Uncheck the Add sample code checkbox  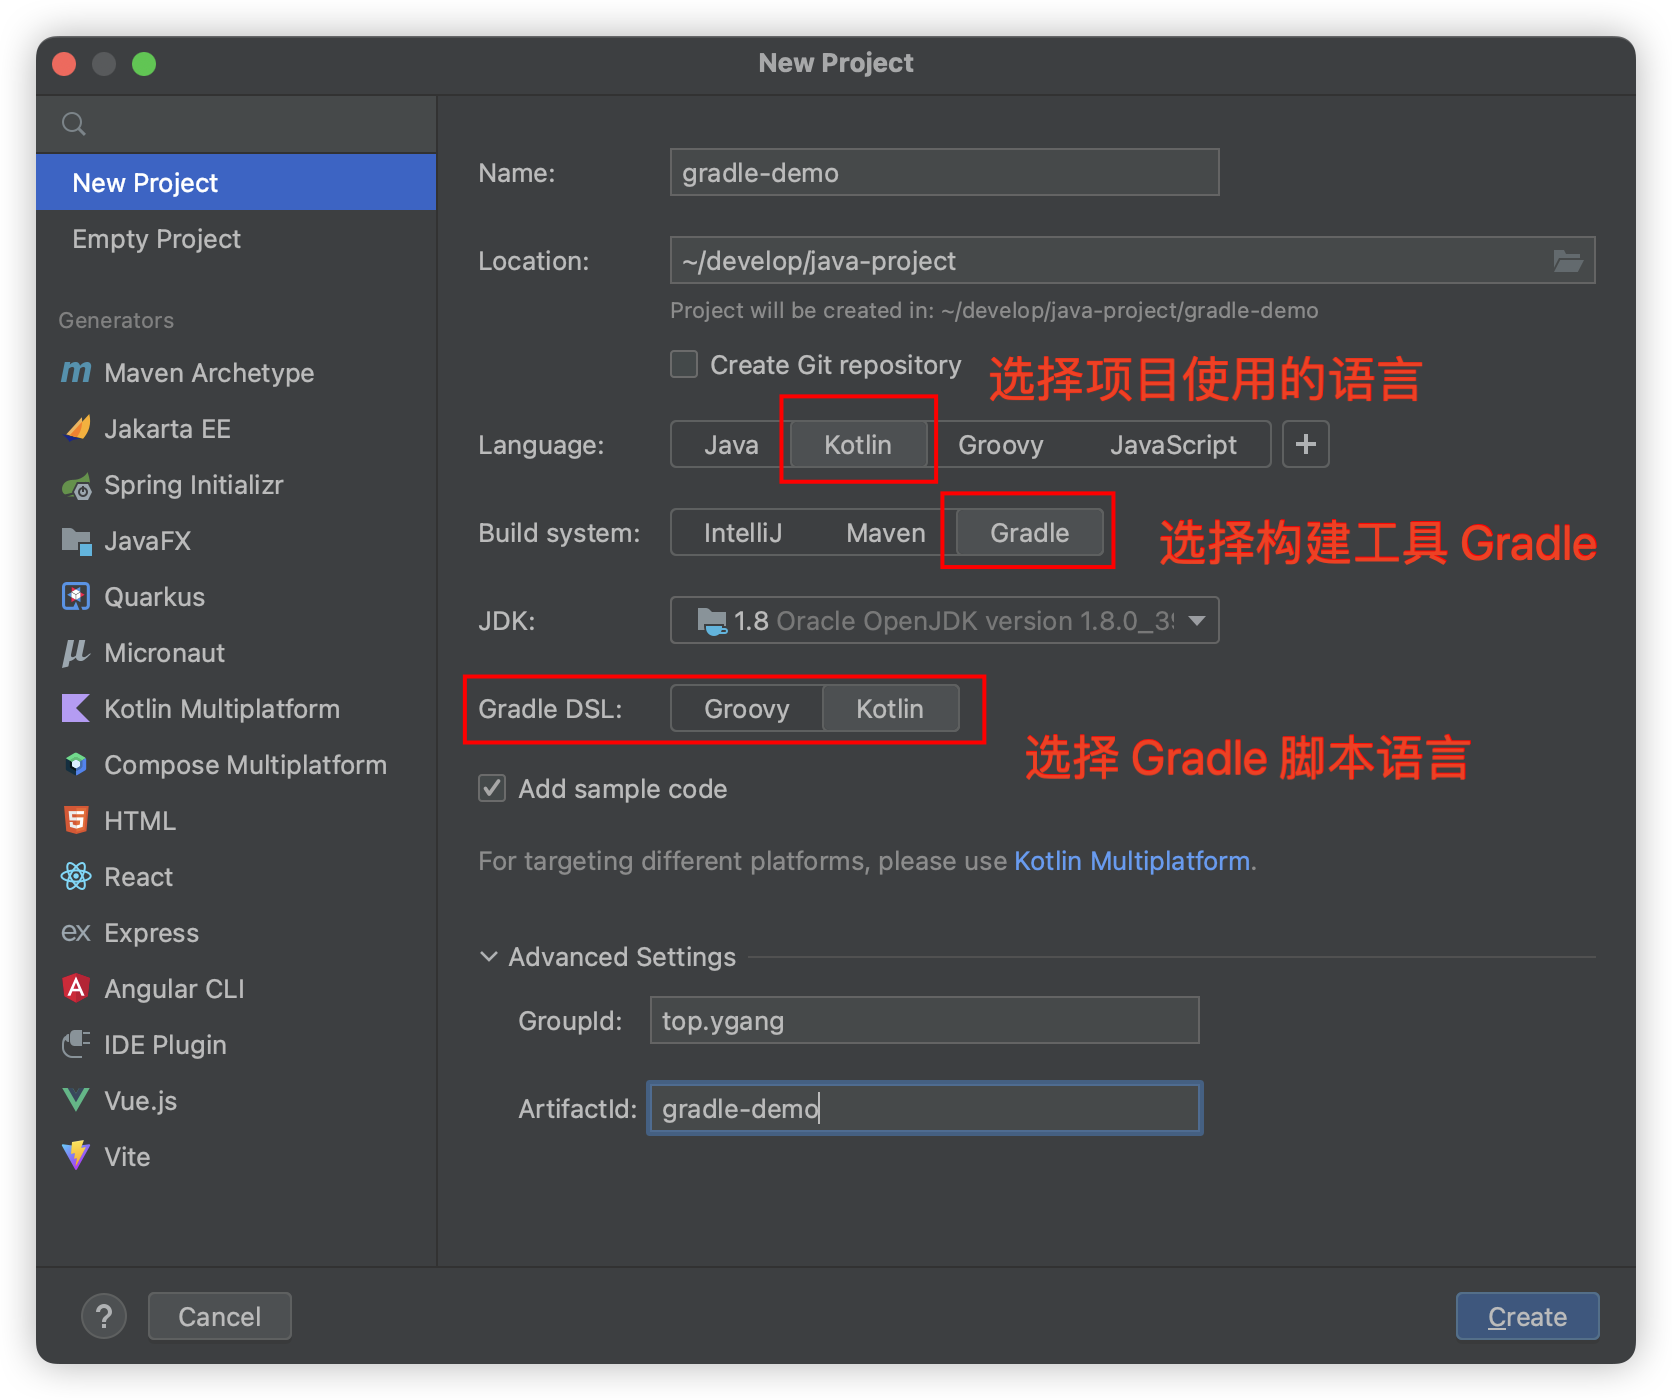coord(492,789)
